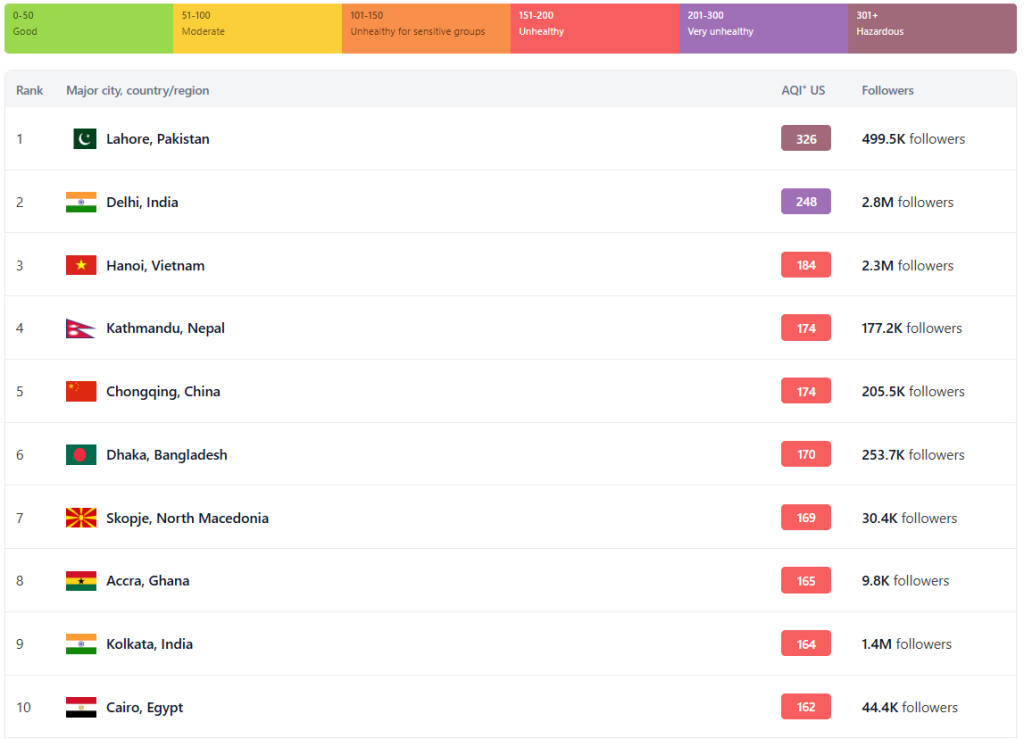Click the Nepal flag icon
This screenshot has width=1024, height=739.
80,328
